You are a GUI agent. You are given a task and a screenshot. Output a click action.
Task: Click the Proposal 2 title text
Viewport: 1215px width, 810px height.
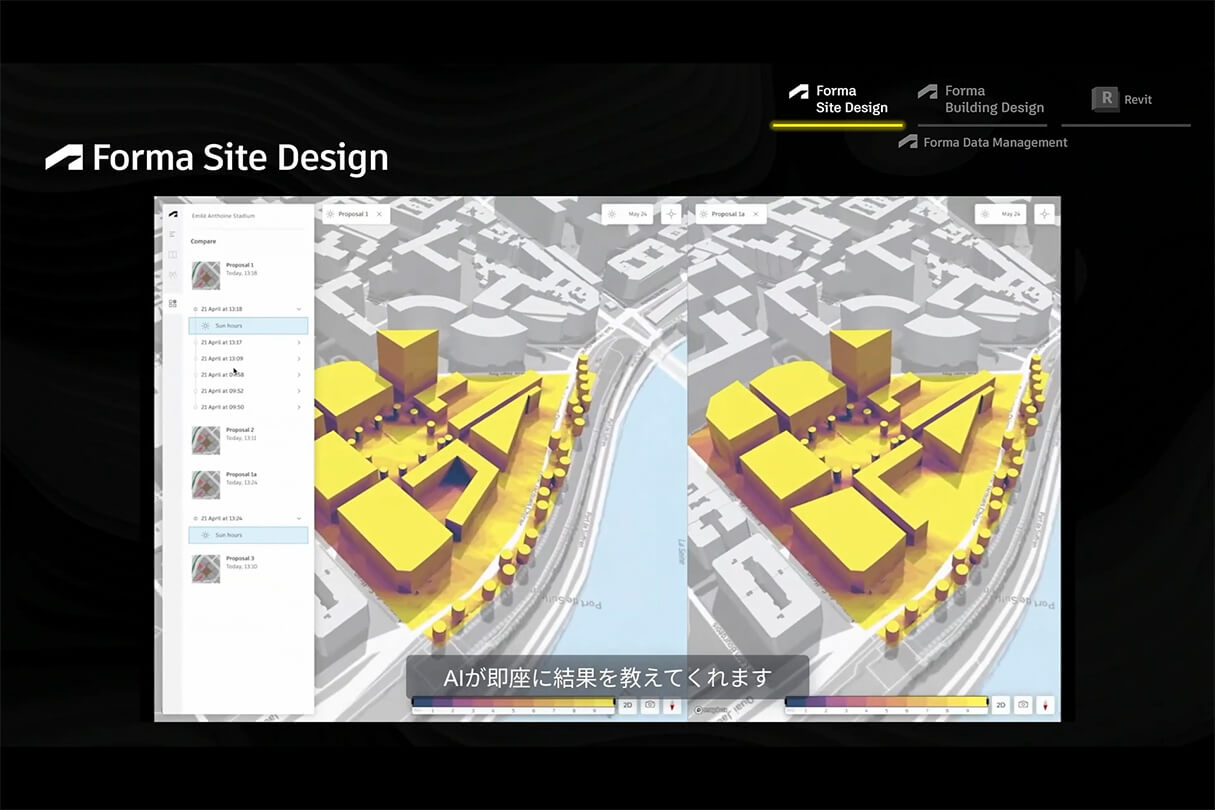pos(240,430)
